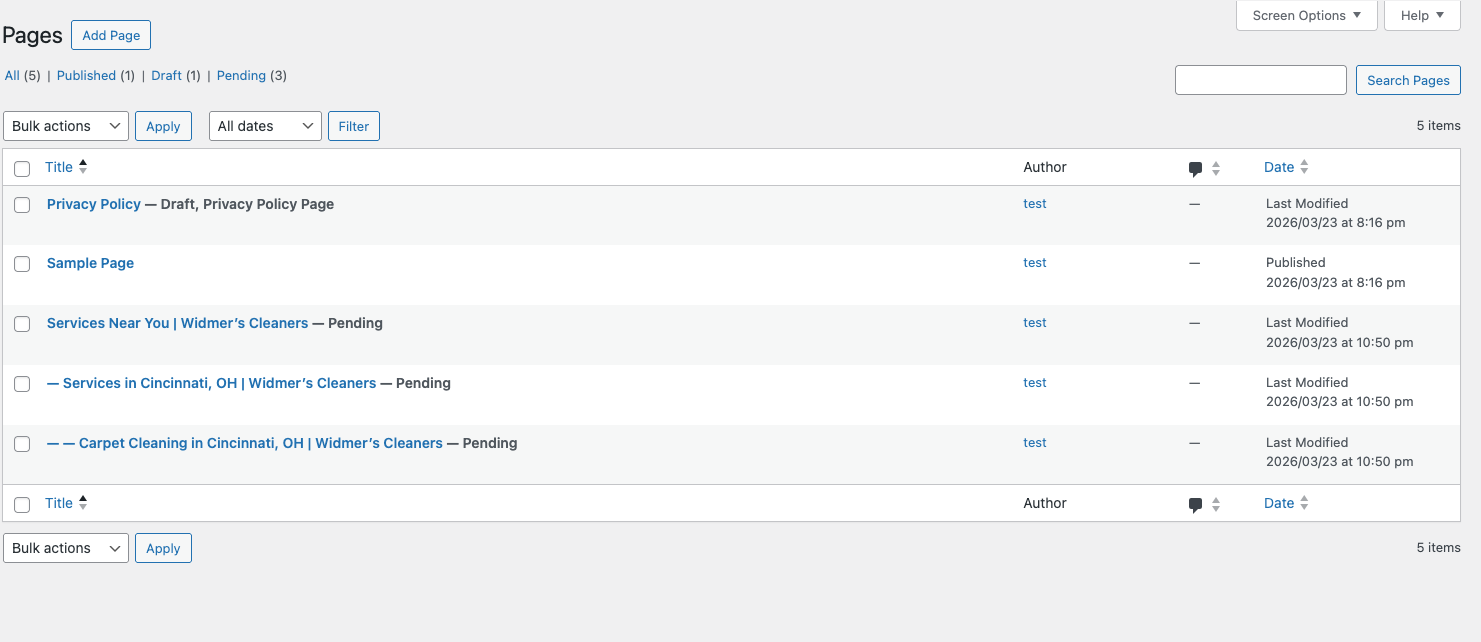Screen dimensions: 1481x642
Task: Click the Add Page button
Action: click(110, 35)
